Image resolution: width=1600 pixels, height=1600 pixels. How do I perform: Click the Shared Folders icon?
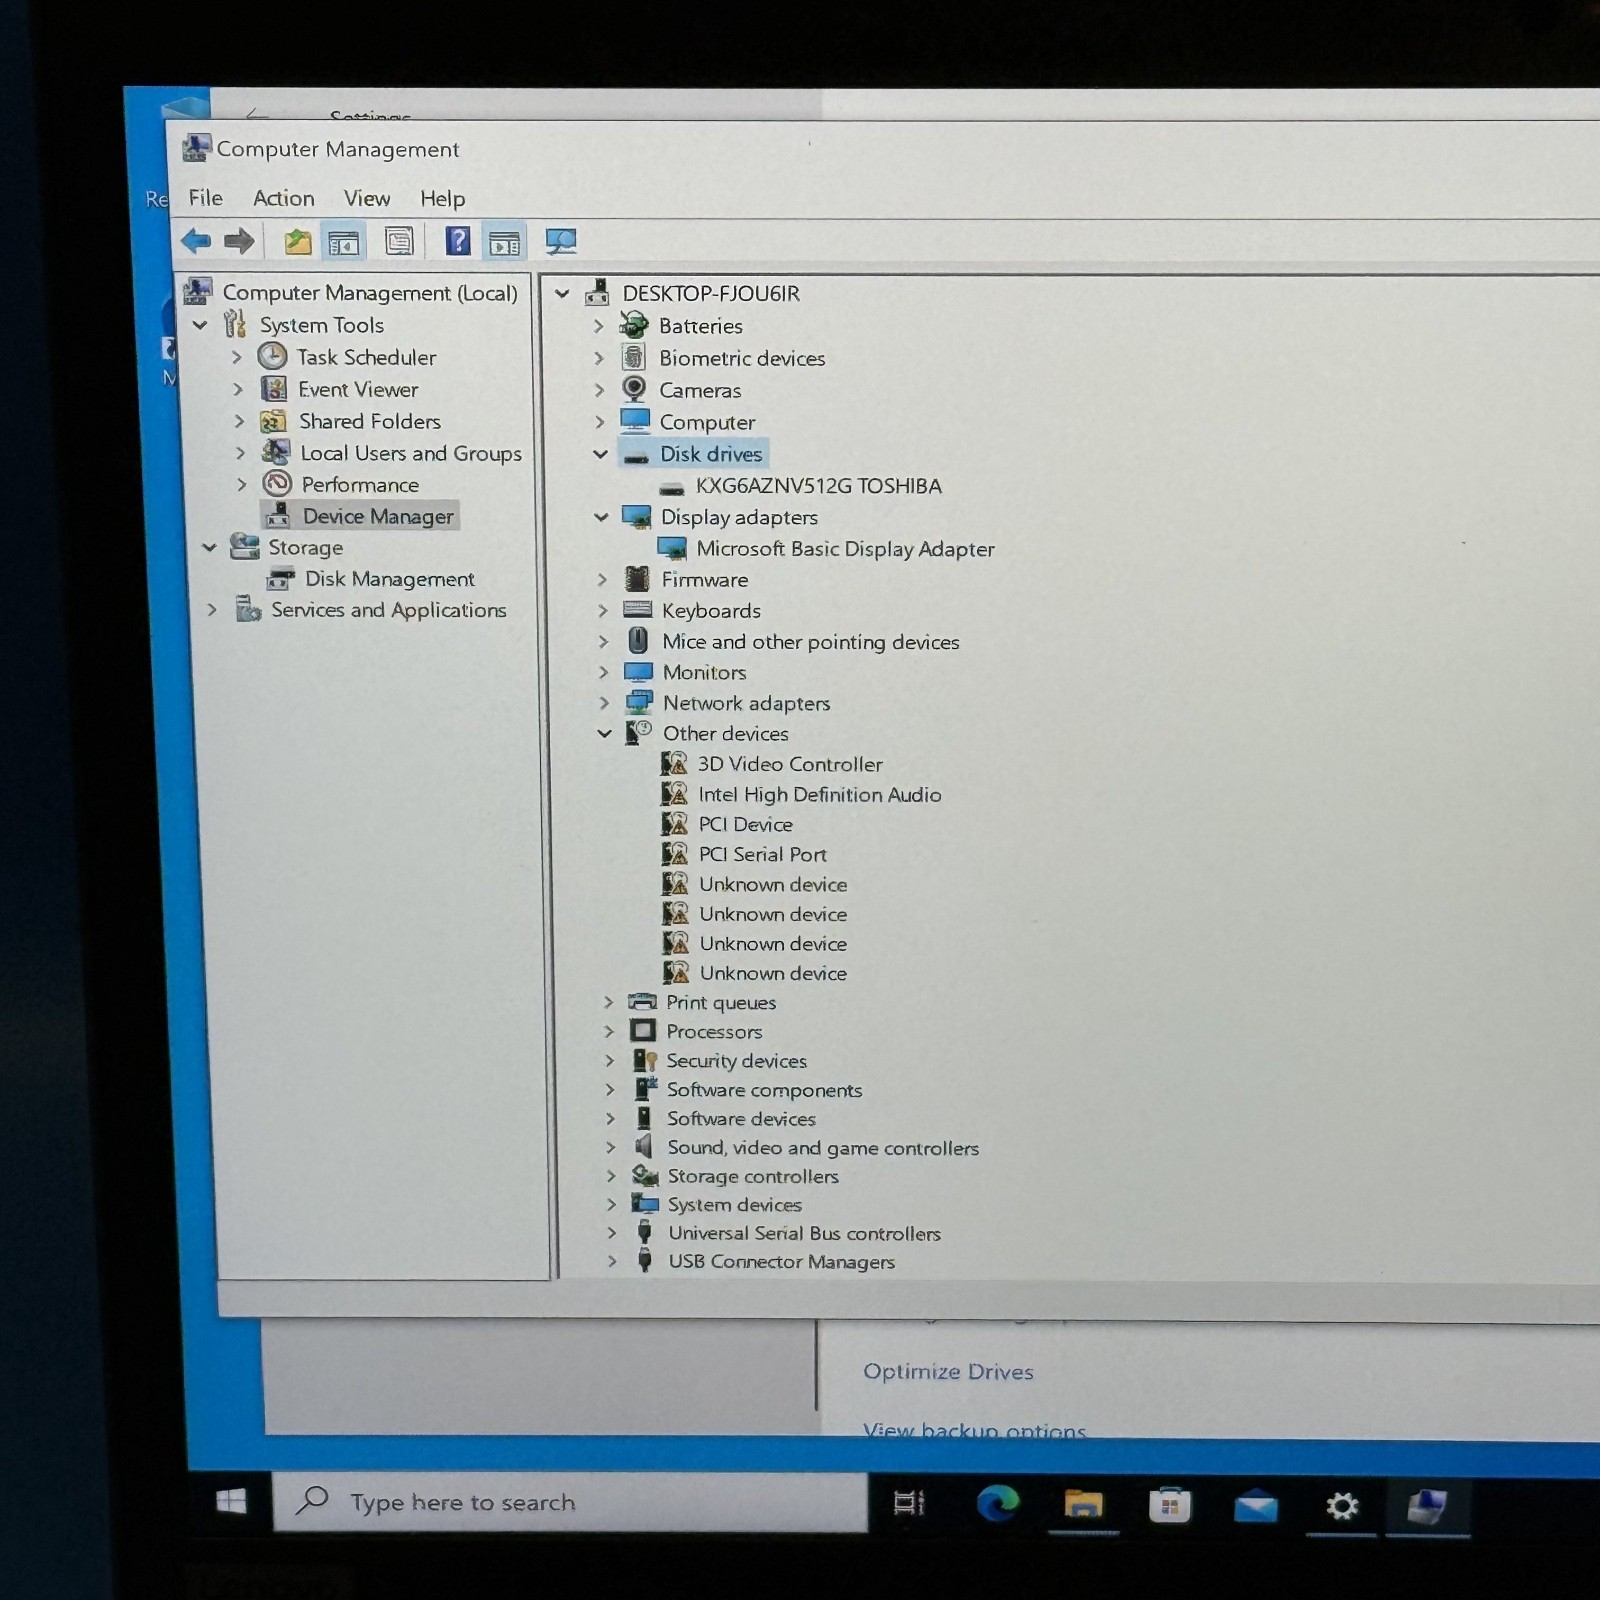(x=274, y=421)
